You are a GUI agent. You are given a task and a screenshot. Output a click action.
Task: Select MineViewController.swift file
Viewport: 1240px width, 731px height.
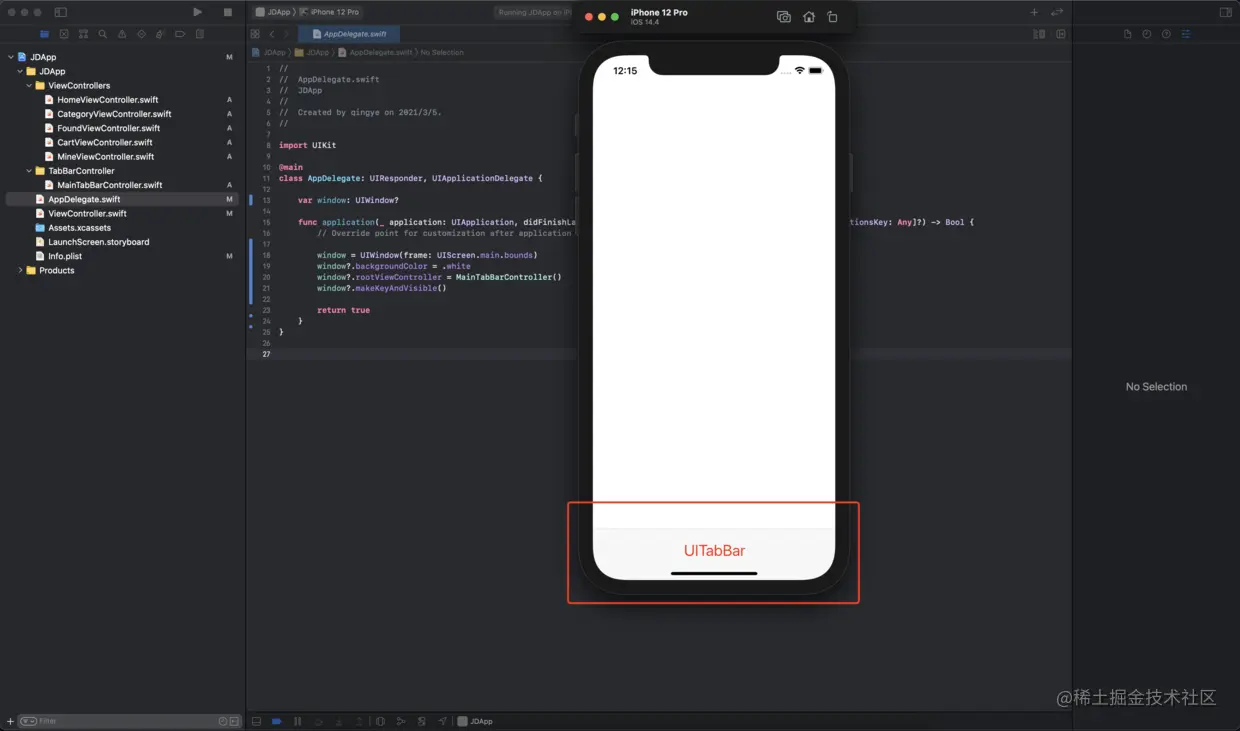105,156
